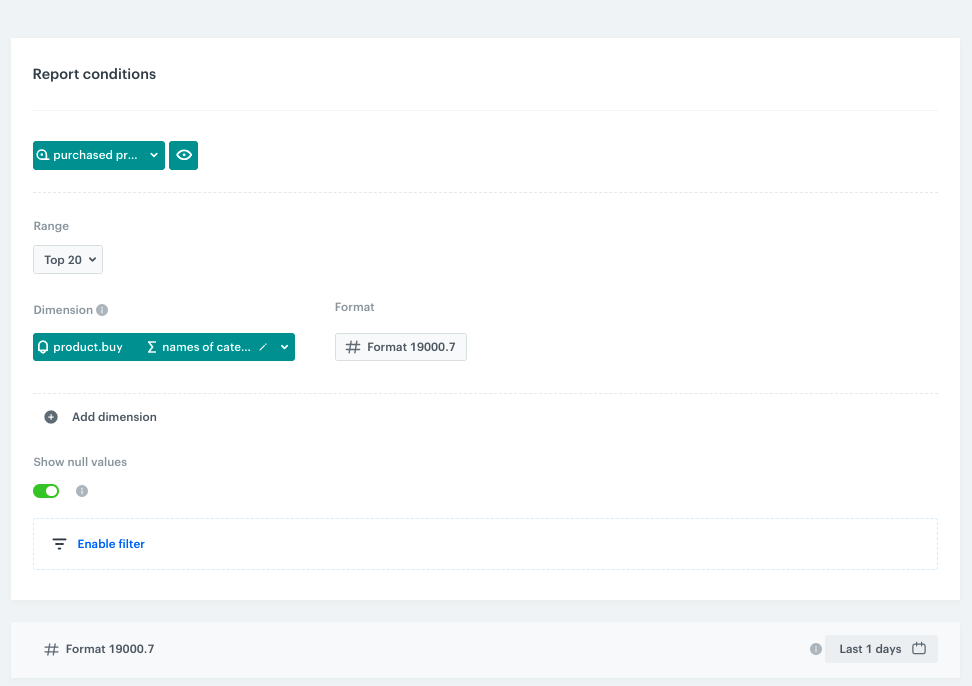Expand the purchased products event dropdown
This screenshot has width=972, height=686.
153,155
